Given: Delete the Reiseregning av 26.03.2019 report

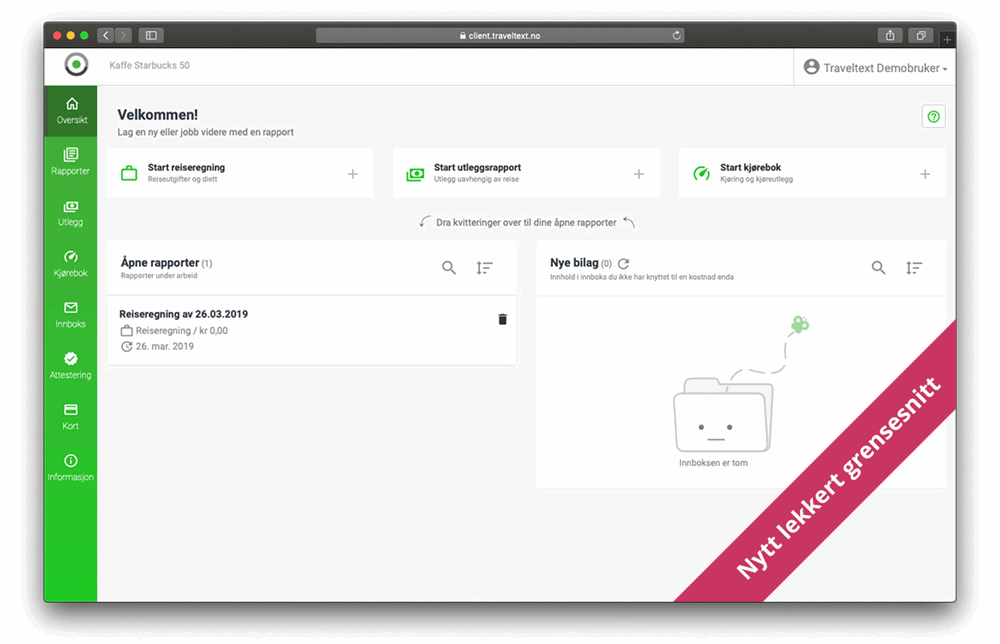Looking at the screenshot, I should 502,319.
